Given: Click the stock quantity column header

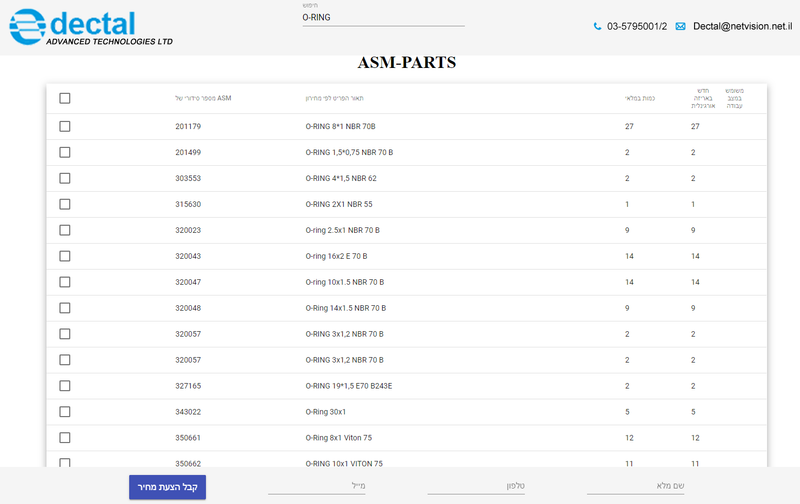Looking at the screenshot, I should (640, 98).
